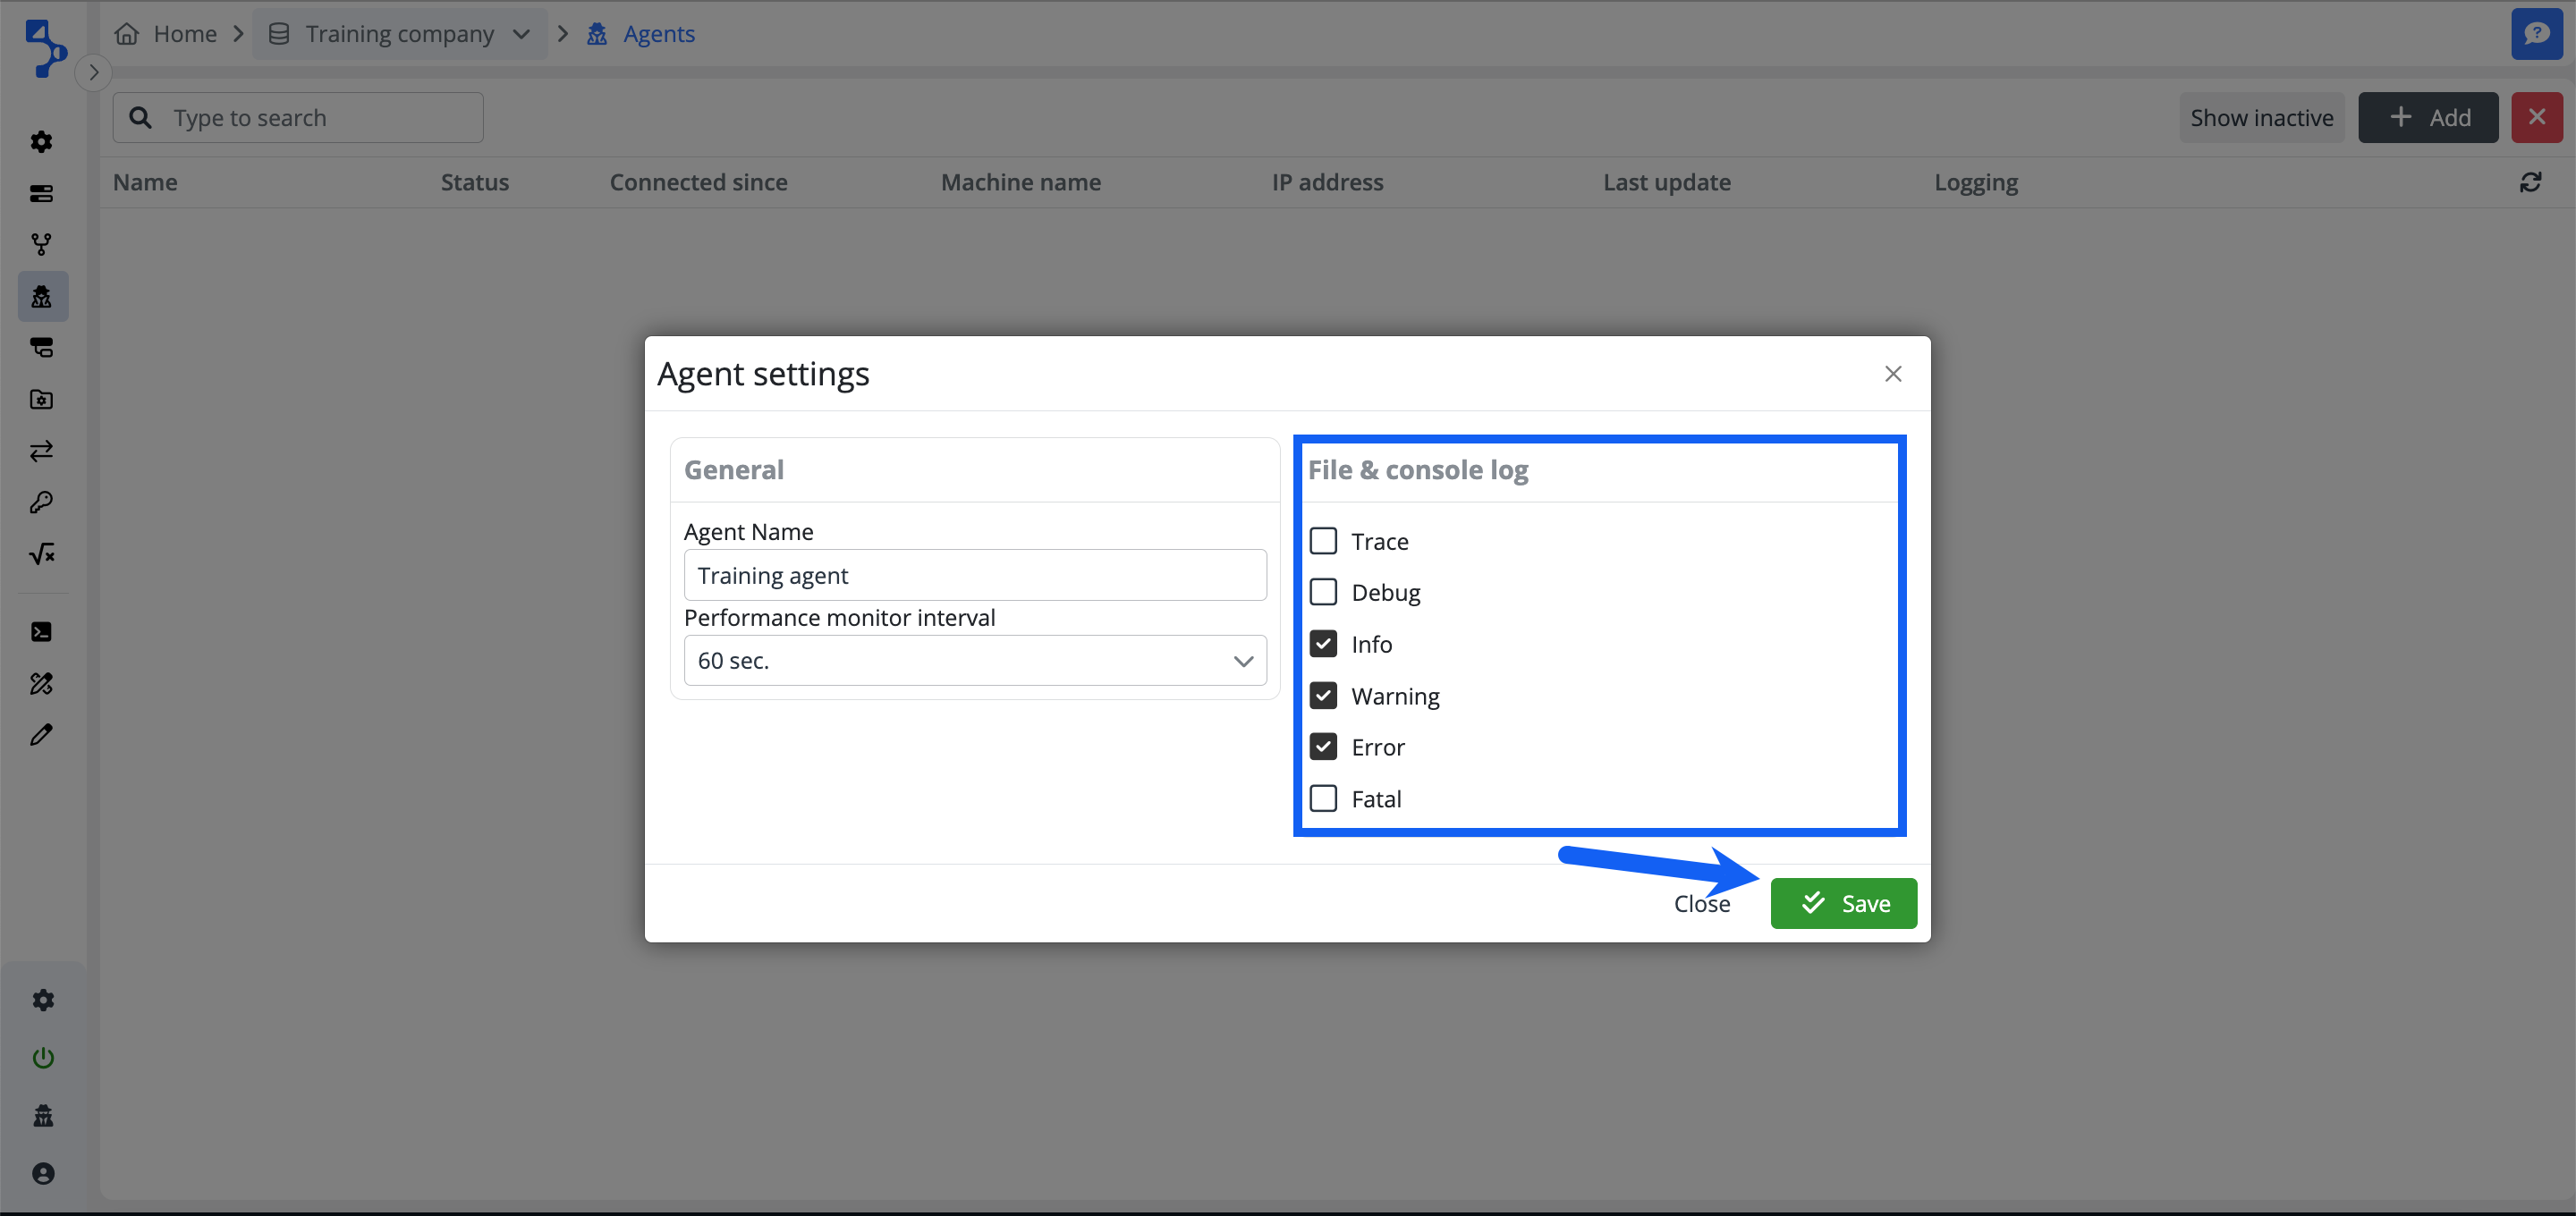Screen dimensions: 2576x1216
Task: Click the Agent Name text field
Action: coord(974,576)
